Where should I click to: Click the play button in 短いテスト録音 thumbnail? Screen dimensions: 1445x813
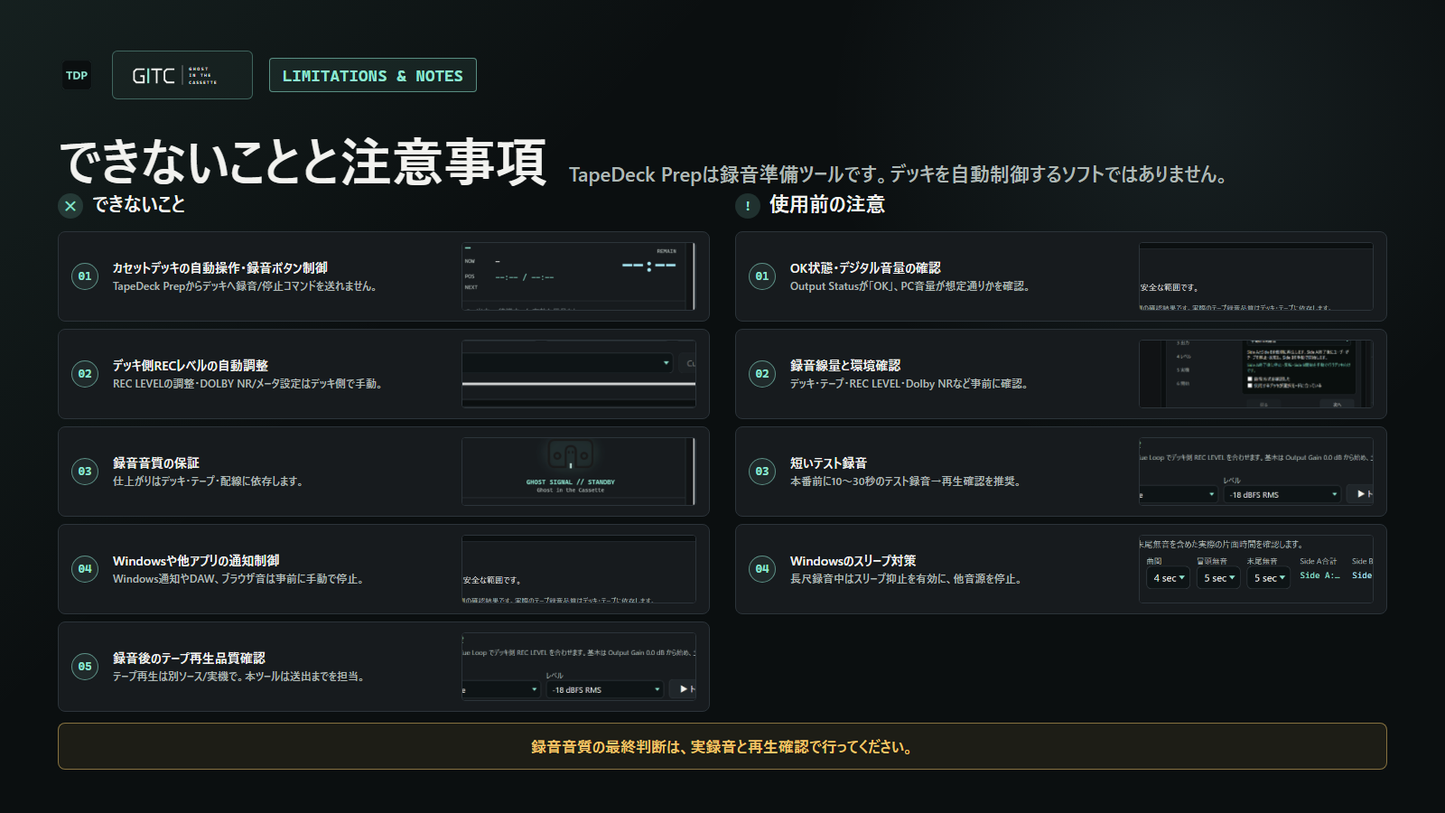(x=1360, y=494)
